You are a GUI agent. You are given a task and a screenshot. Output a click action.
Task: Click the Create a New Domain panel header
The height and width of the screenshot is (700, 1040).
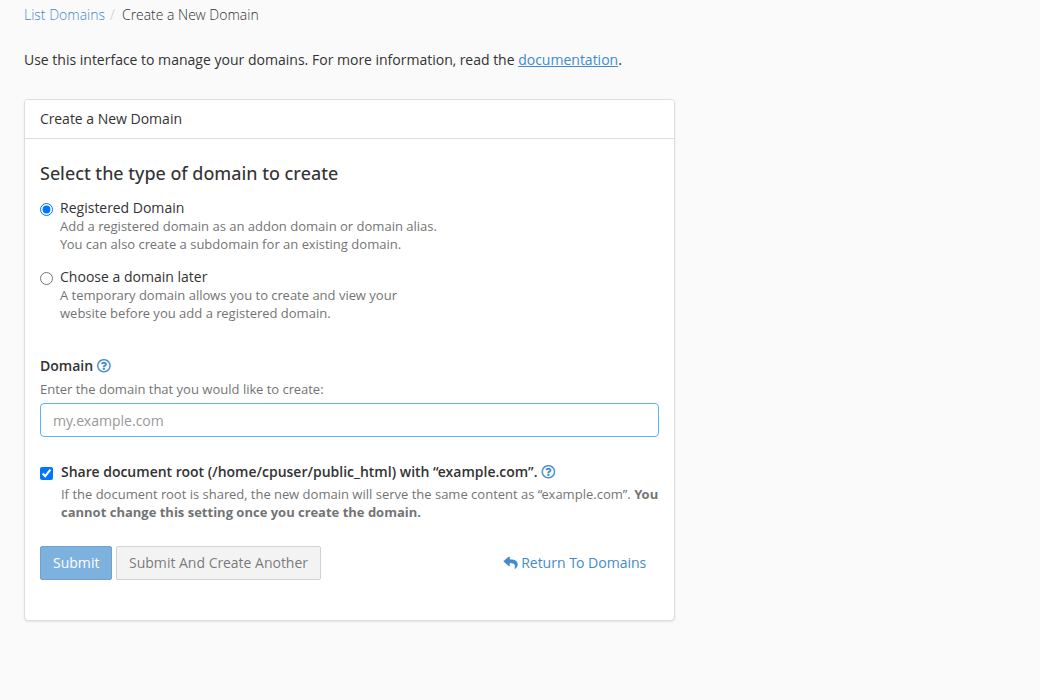[x=349, y=119]
